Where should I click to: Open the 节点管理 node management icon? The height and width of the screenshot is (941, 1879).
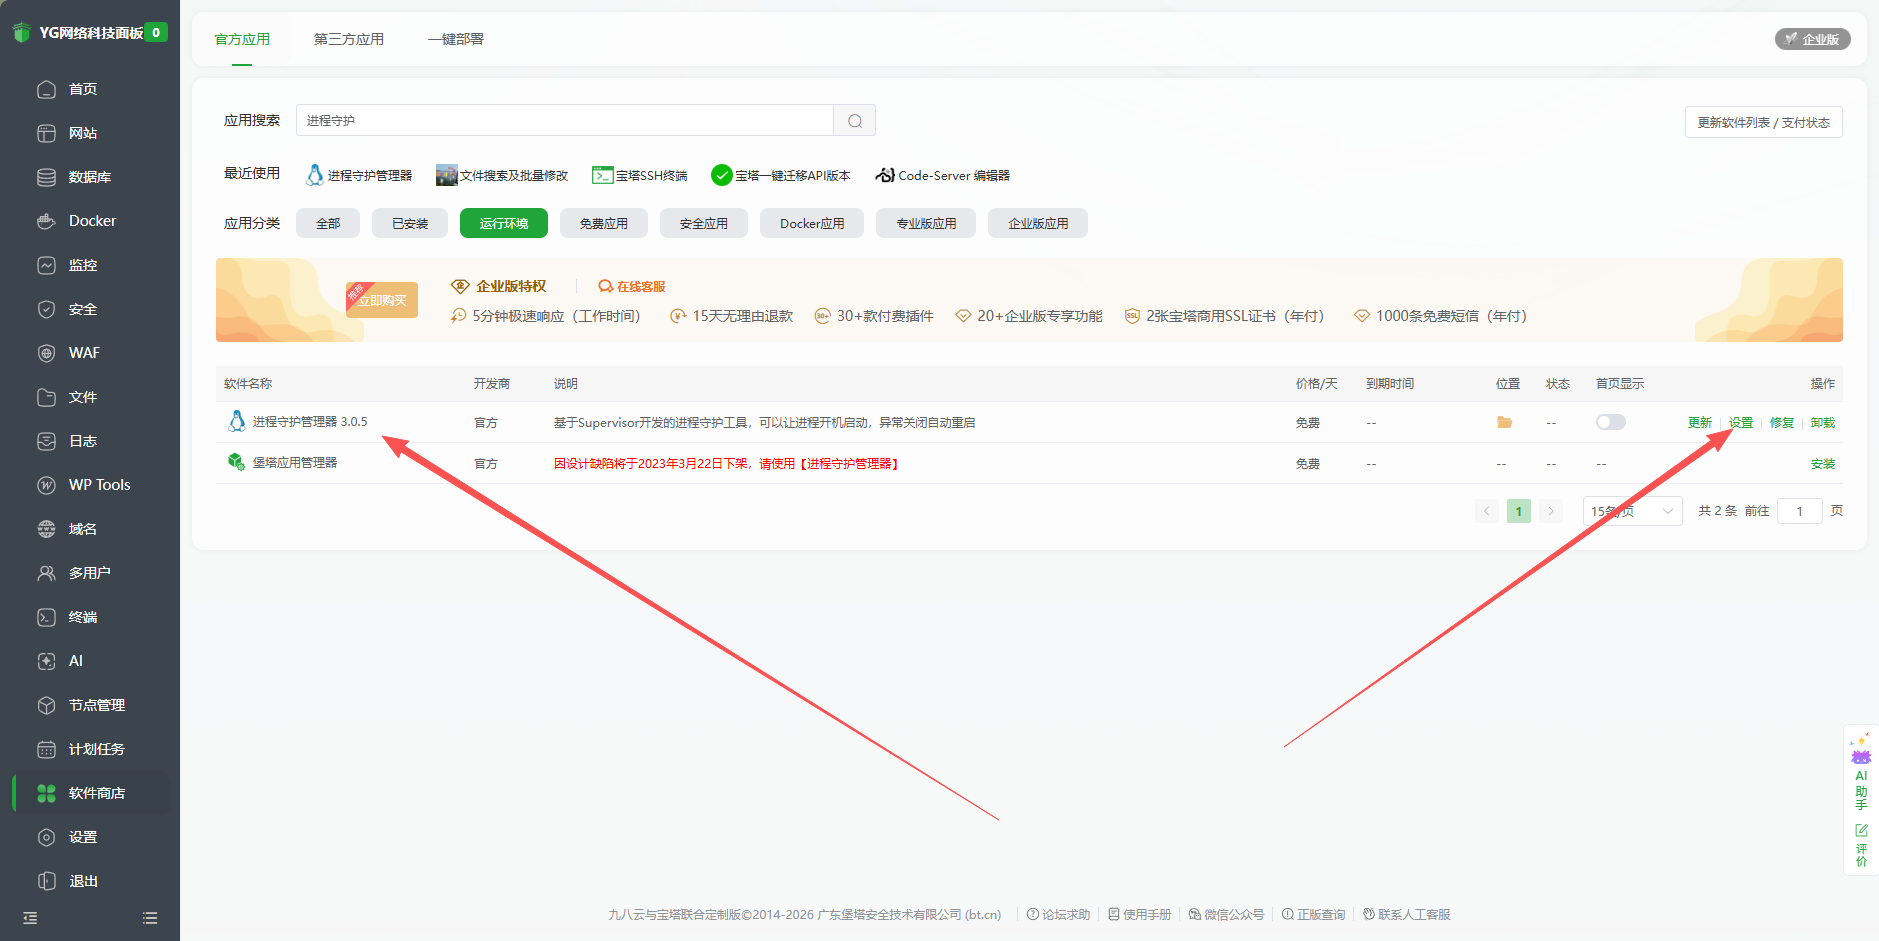[46, 705]
